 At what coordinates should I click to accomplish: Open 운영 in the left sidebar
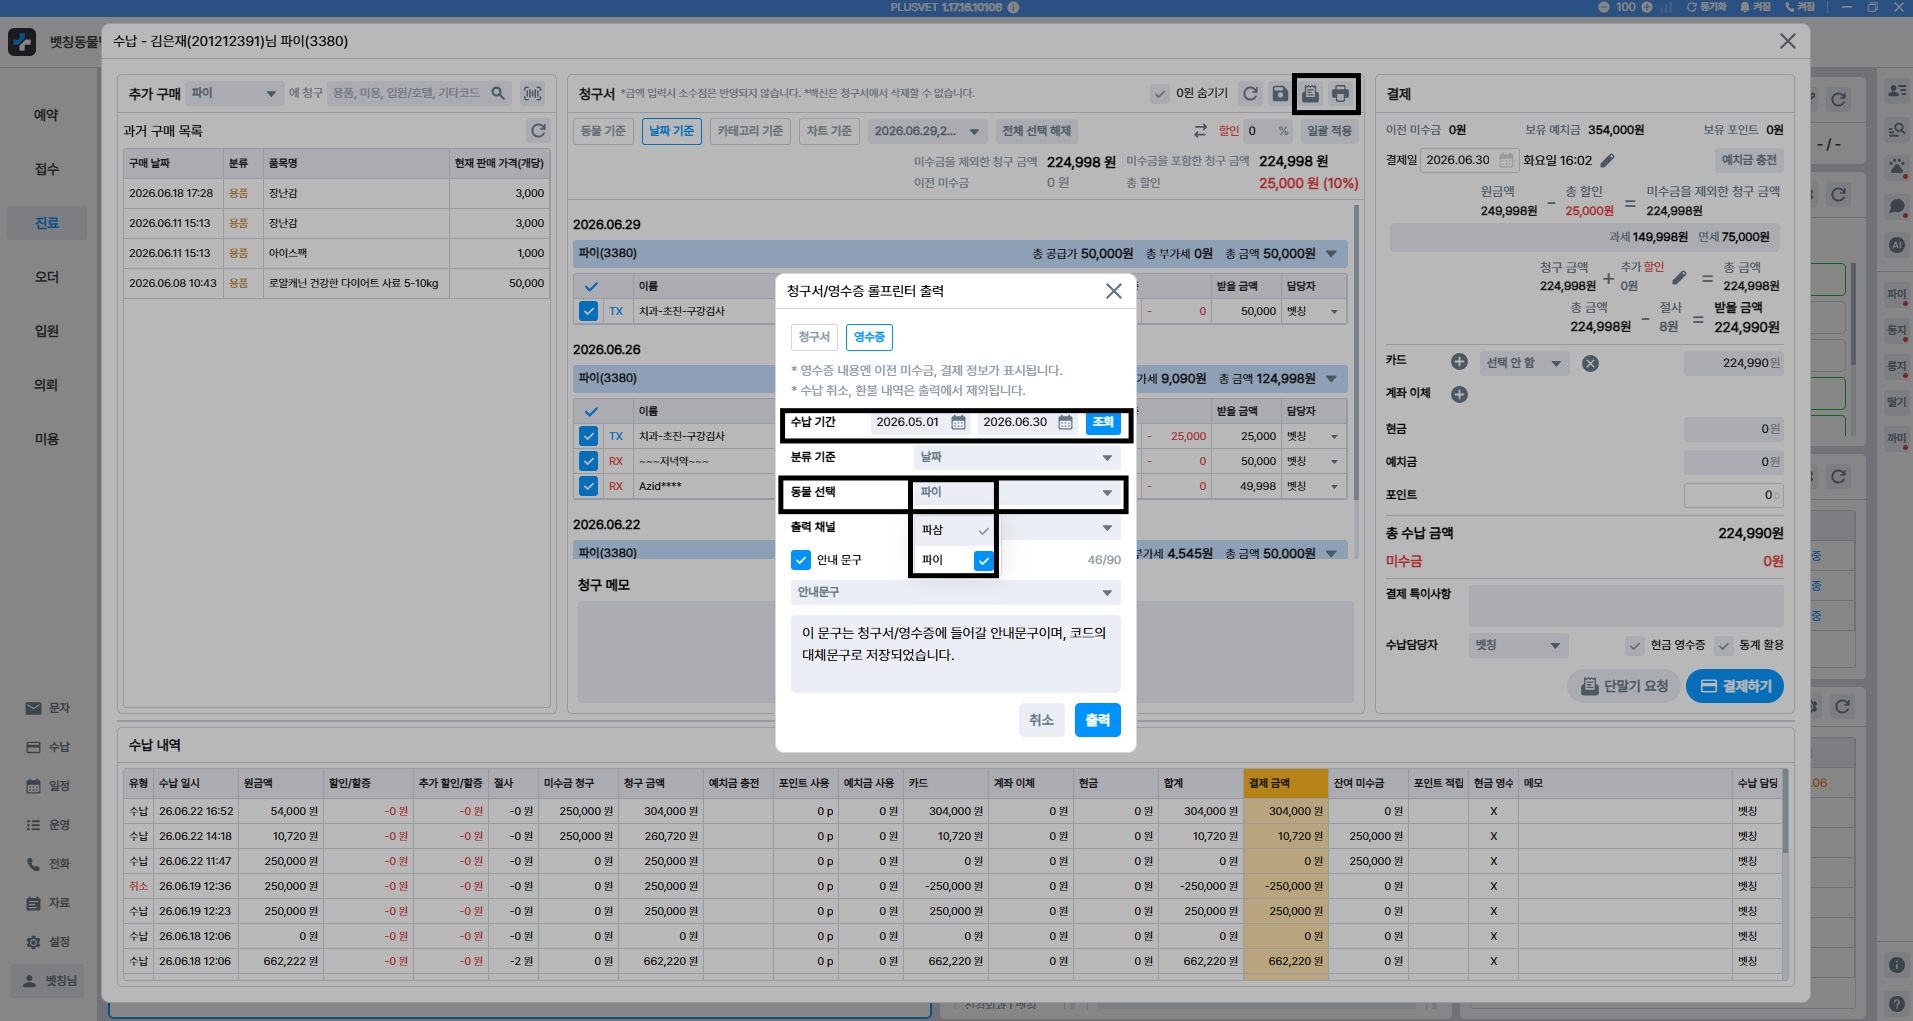pyautogui.click(x=47, y=825)
